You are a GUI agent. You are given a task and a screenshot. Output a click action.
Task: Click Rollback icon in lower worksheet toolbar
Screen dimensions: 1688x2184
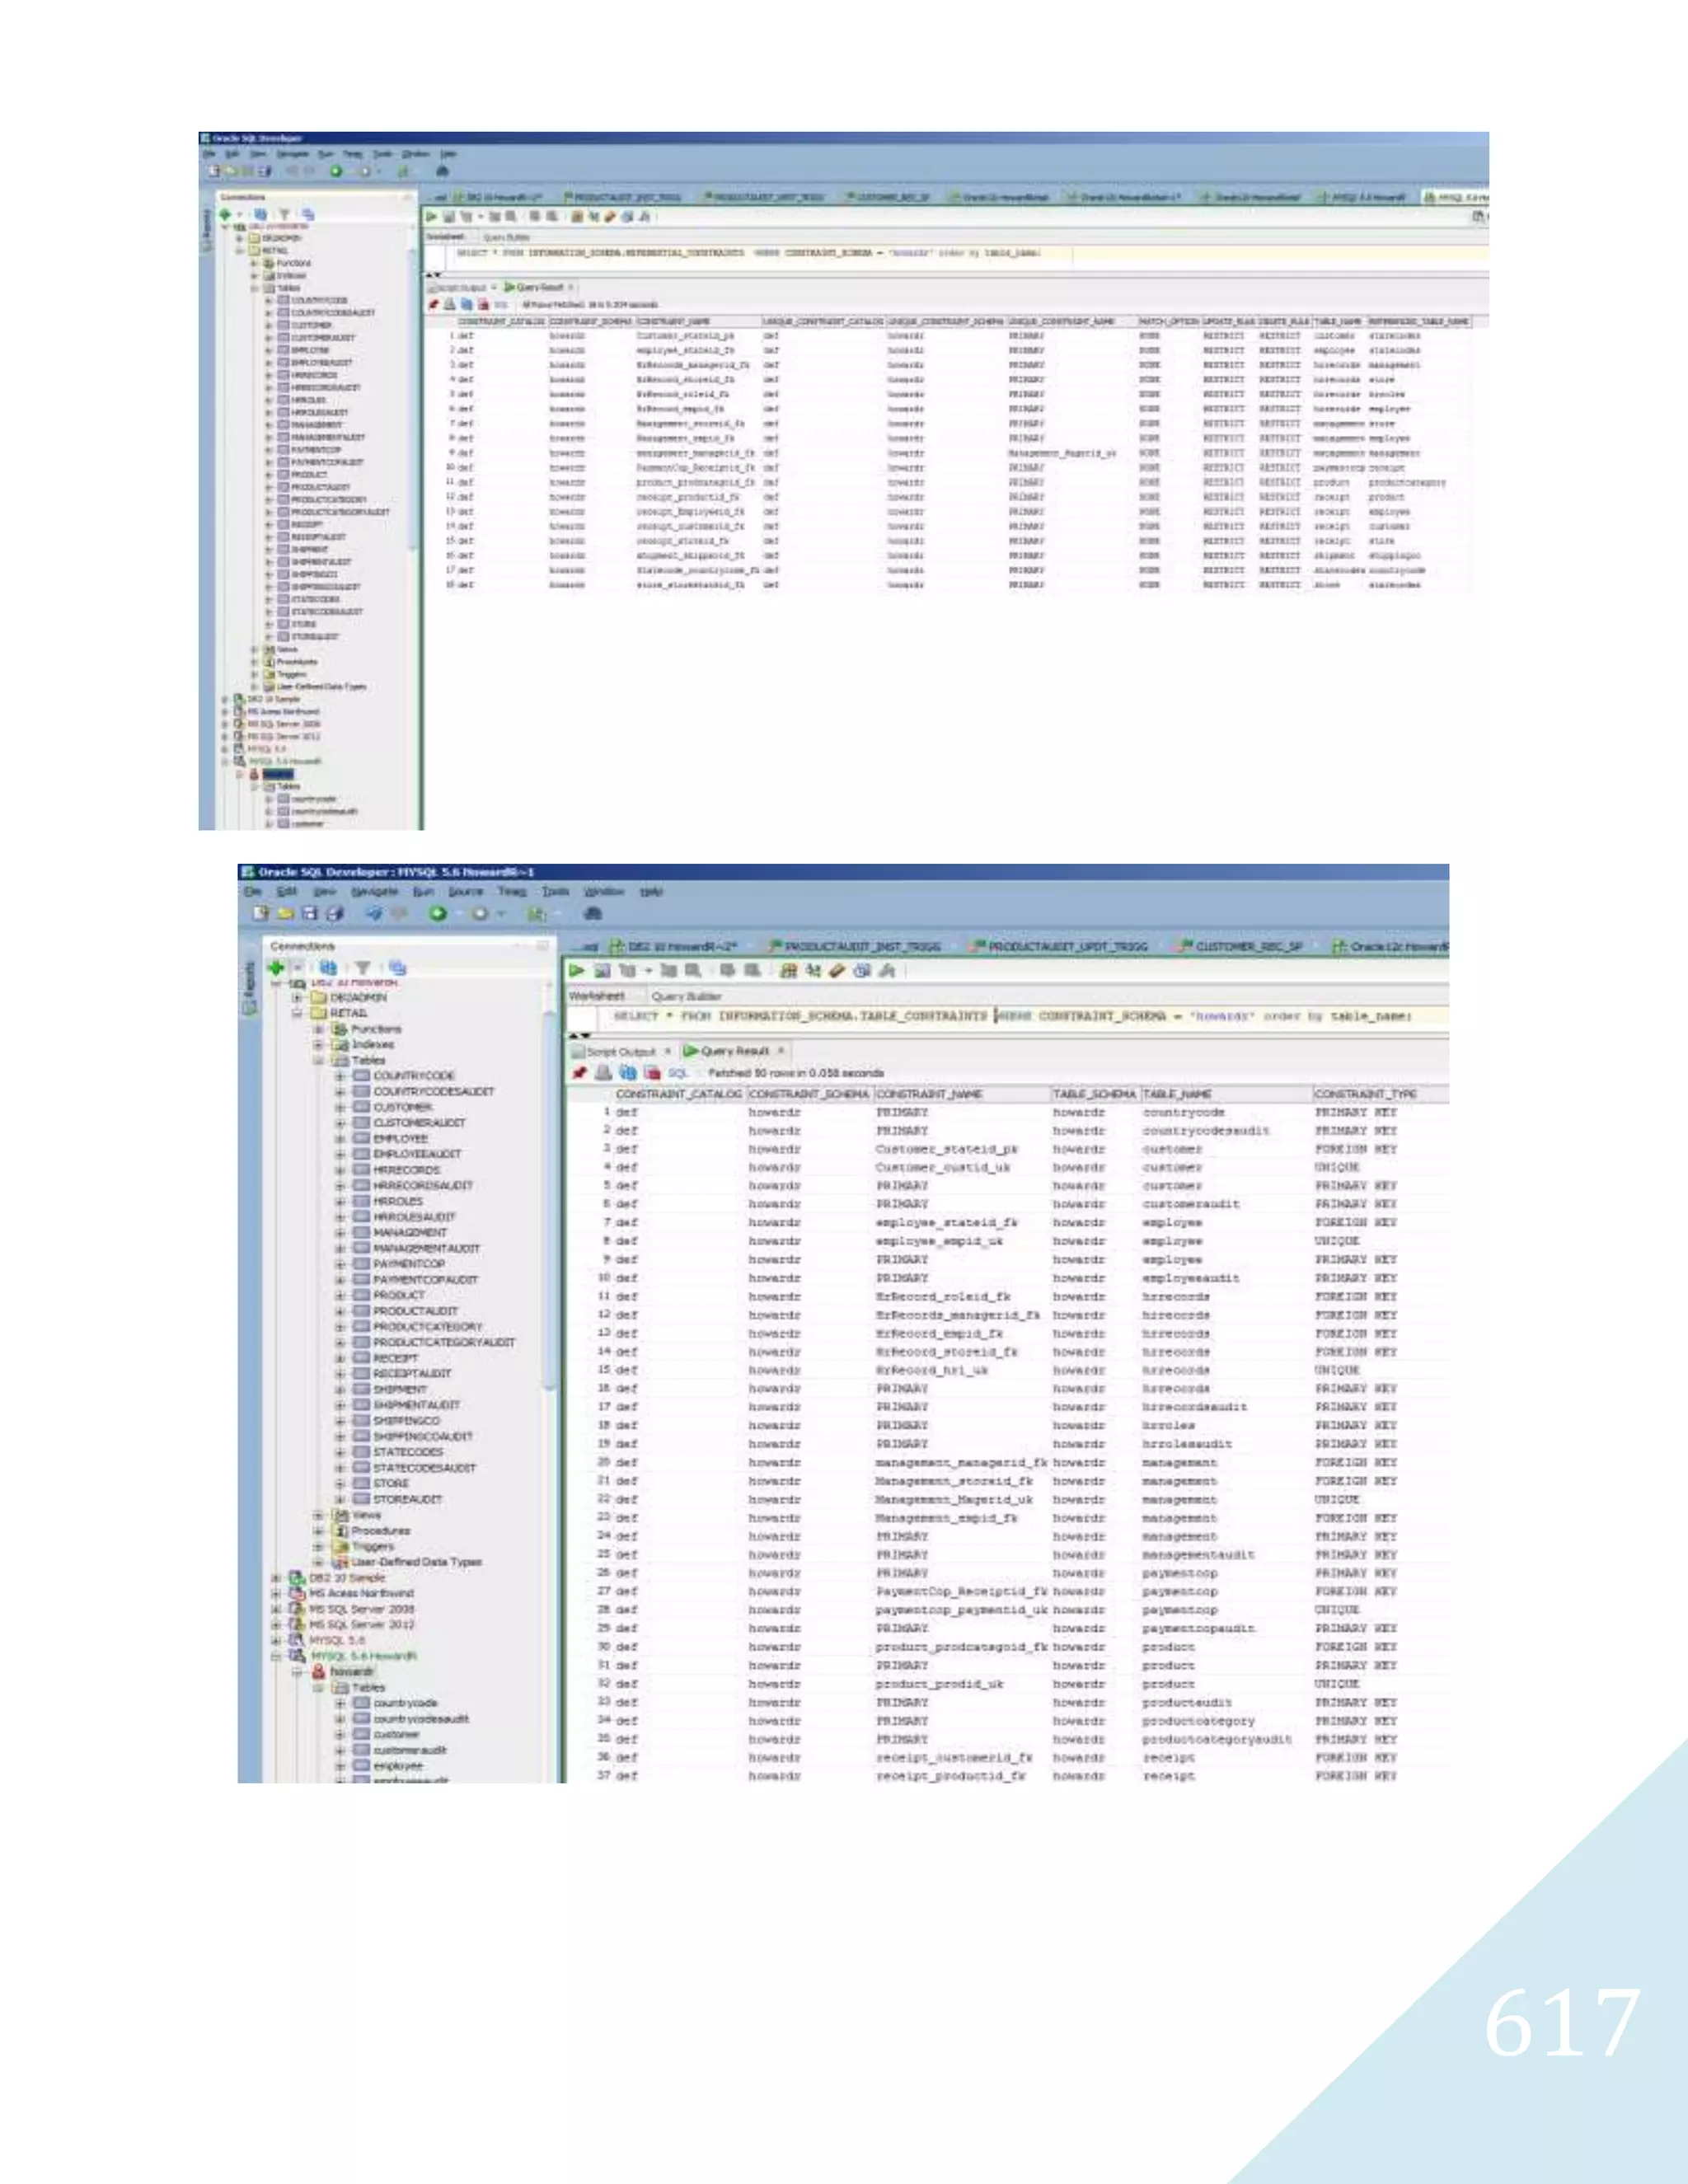click(752, 971)
